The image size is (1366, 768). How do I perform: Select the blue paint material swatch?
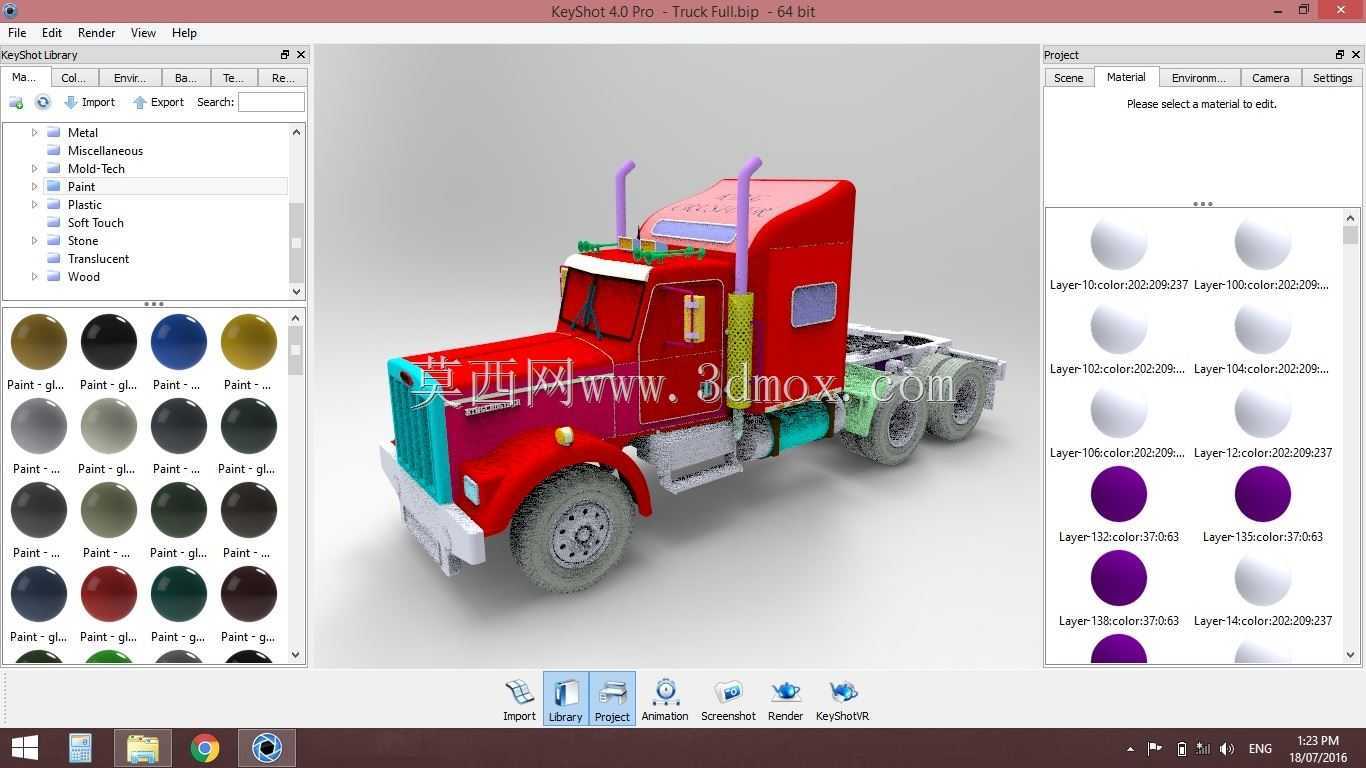(179, 341)
